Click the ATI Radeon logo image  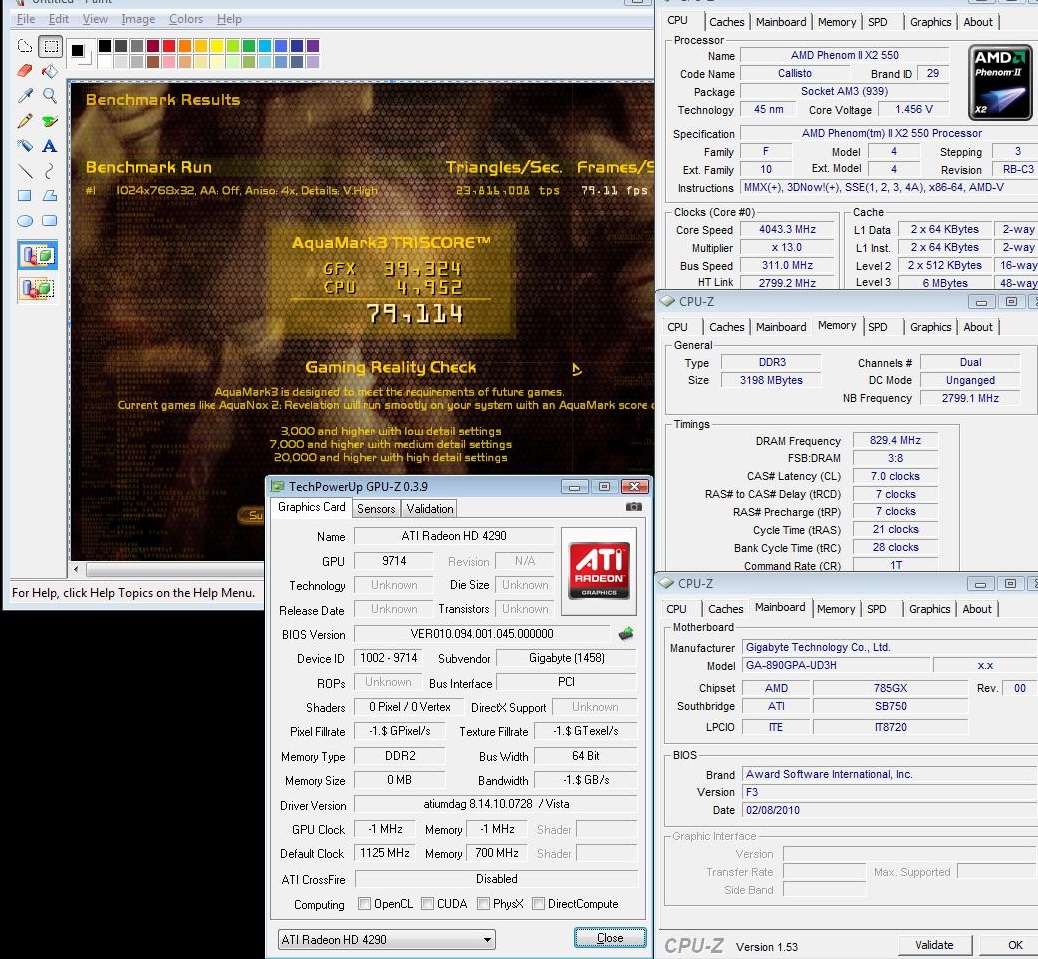coord(598,570)
